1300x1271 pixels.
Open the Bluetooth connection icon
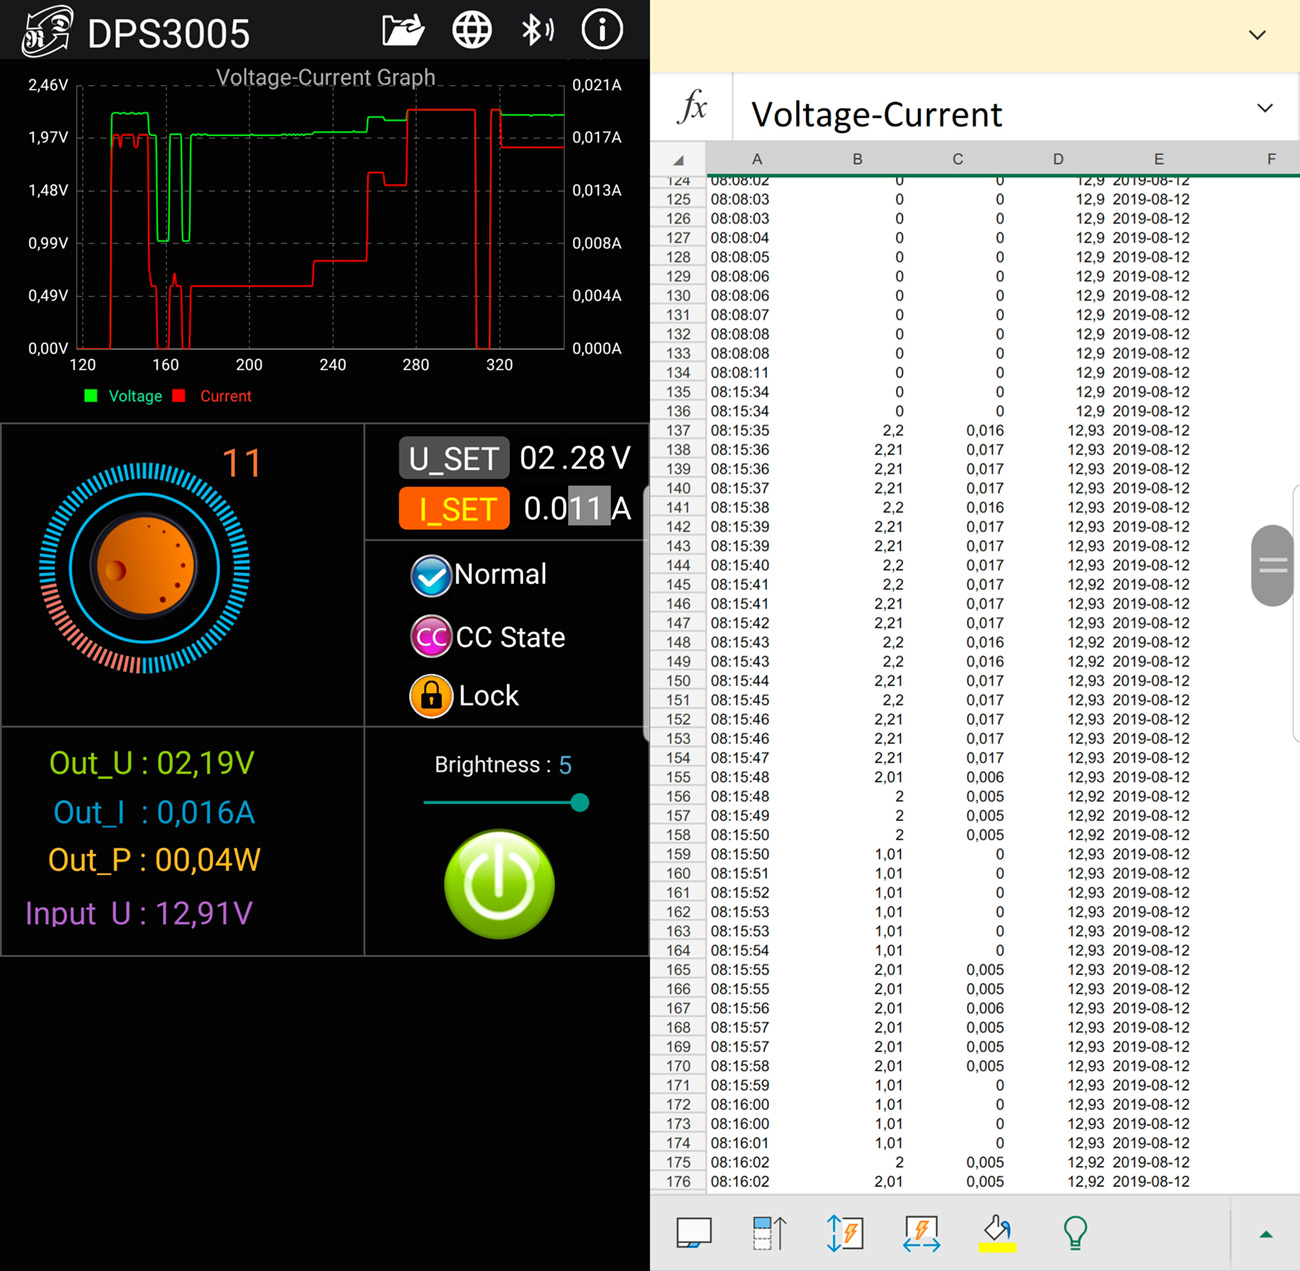(x=537, y=31)
